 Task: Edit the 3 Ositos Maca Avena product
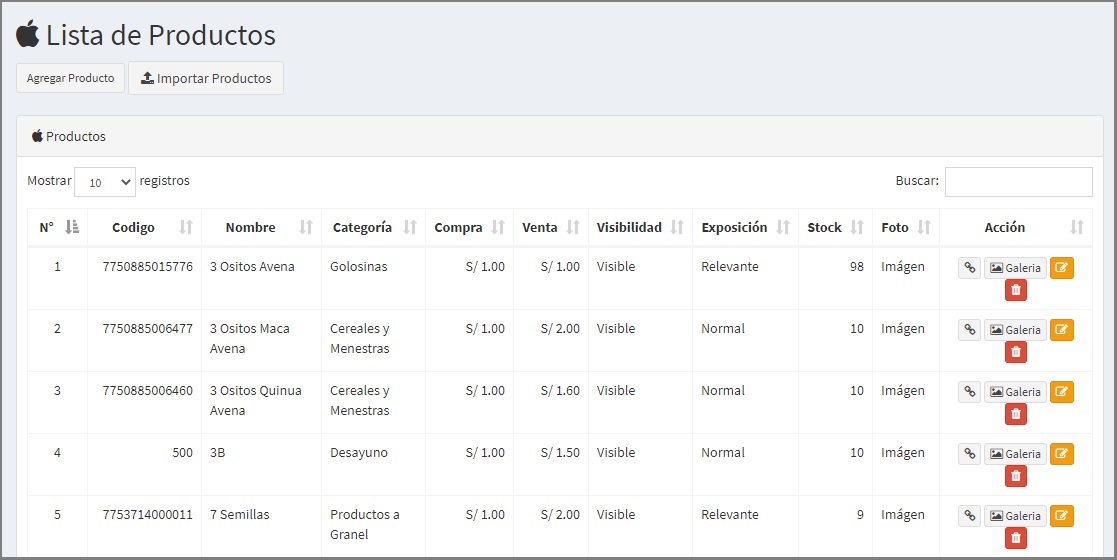coord(1061,330)
